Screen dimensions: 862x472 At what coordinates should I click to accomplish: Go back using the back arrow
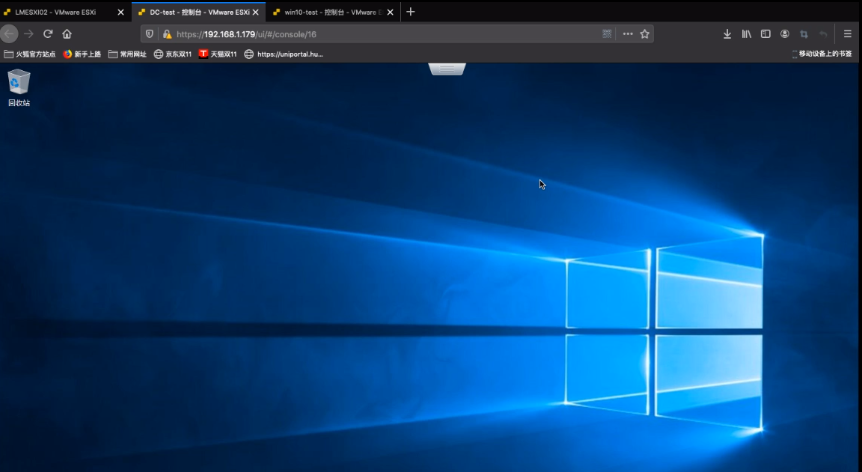(x=9, y=34)
